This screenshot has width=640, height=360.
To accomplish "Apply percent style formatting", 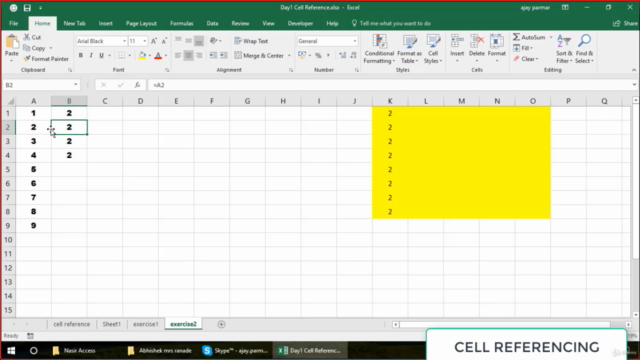I will (318, 56).
